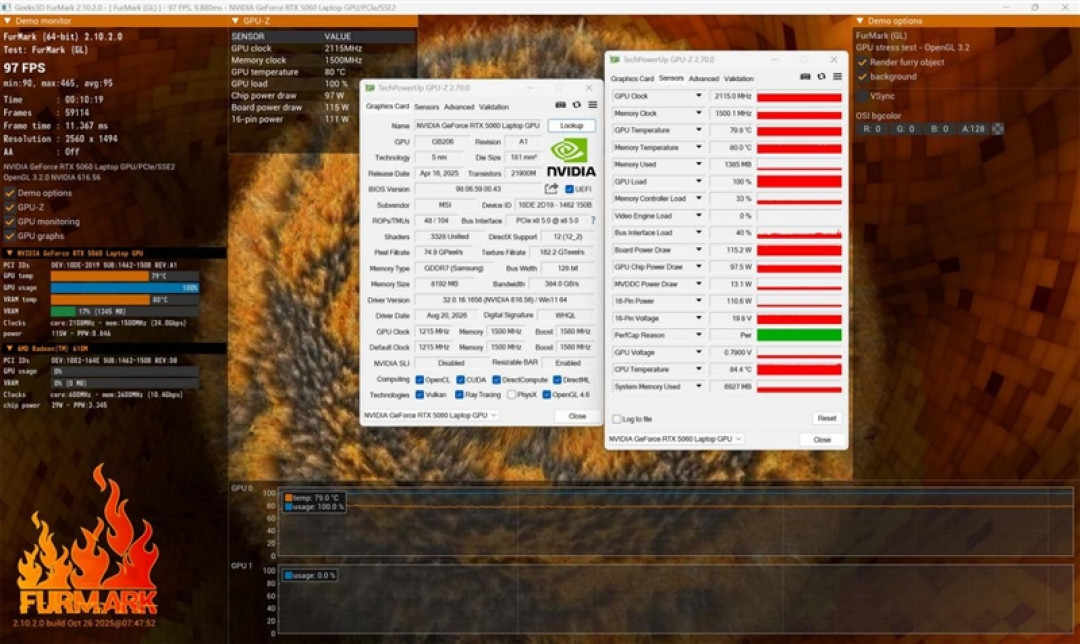
Task: Collapse NVIDIA GeForce RTX 5060 monitoring section
Action: pos(9,253)
